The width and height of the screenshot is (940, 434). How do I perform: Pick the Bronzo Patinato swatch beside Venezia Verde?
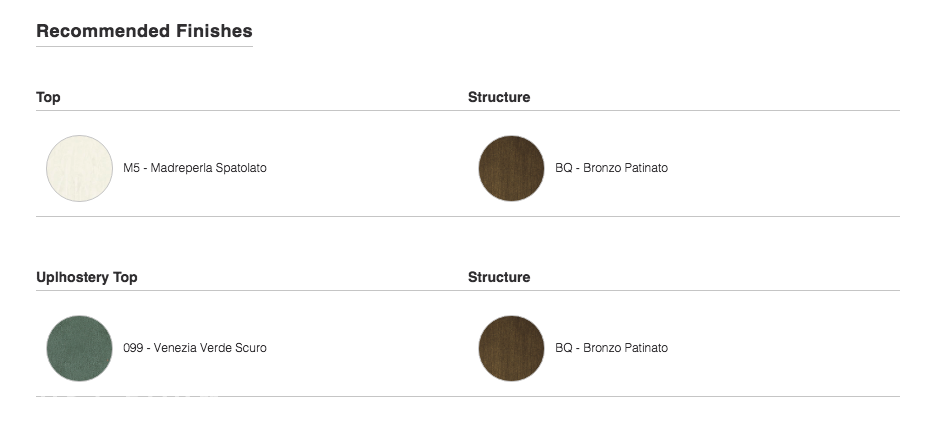(x=511, y=348)
